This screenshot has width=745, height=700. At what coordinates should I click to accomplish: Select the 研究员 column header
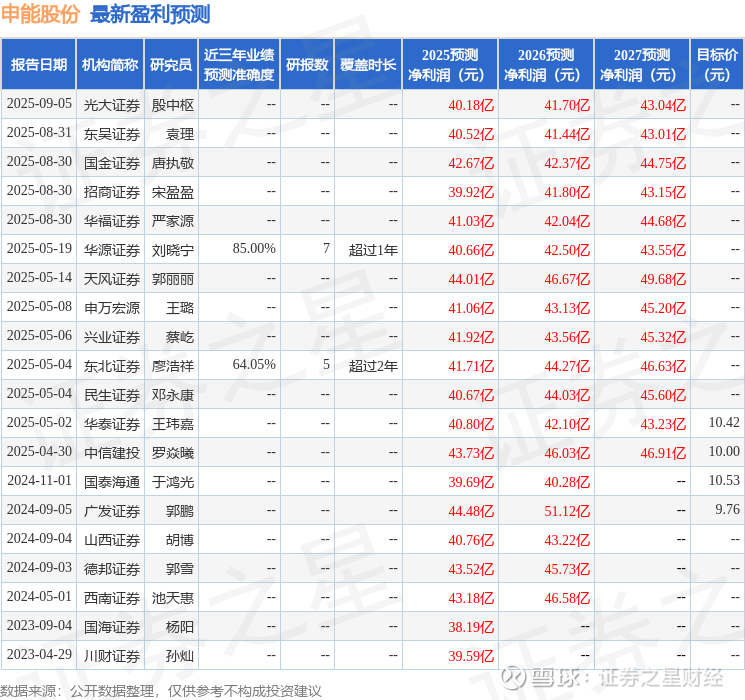pyautogui.click(x=171, y=64)
